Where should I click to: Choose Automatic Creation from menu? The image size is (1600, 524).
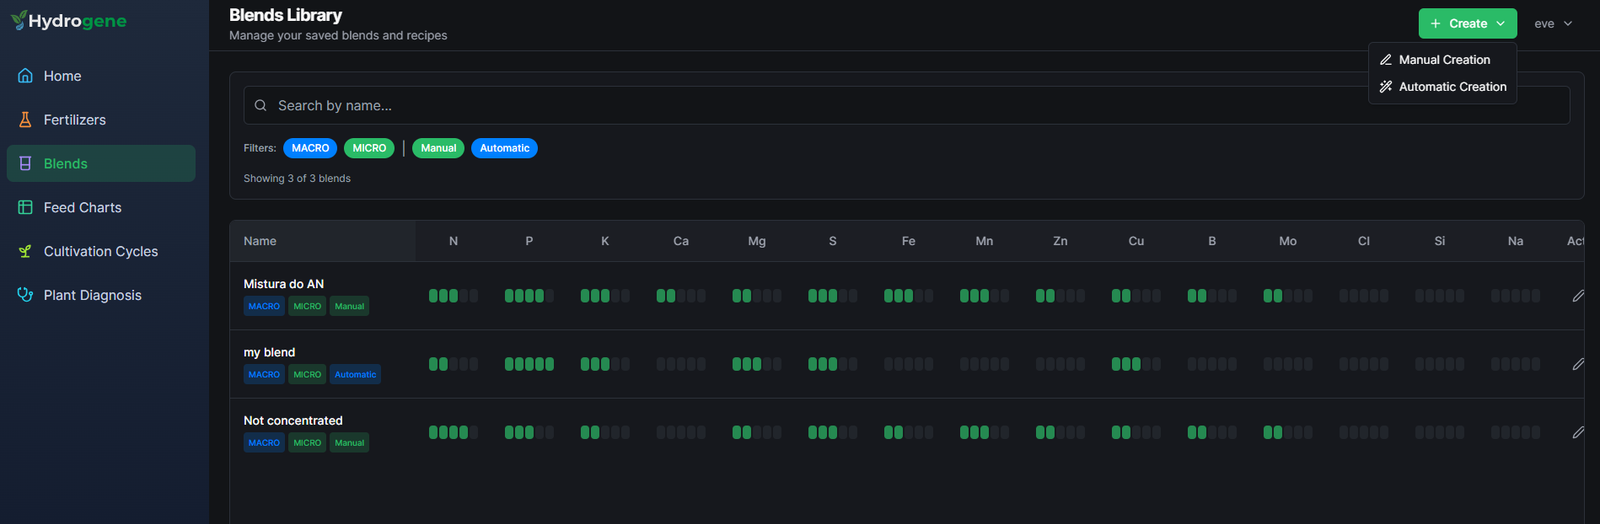click(1442, 87)
